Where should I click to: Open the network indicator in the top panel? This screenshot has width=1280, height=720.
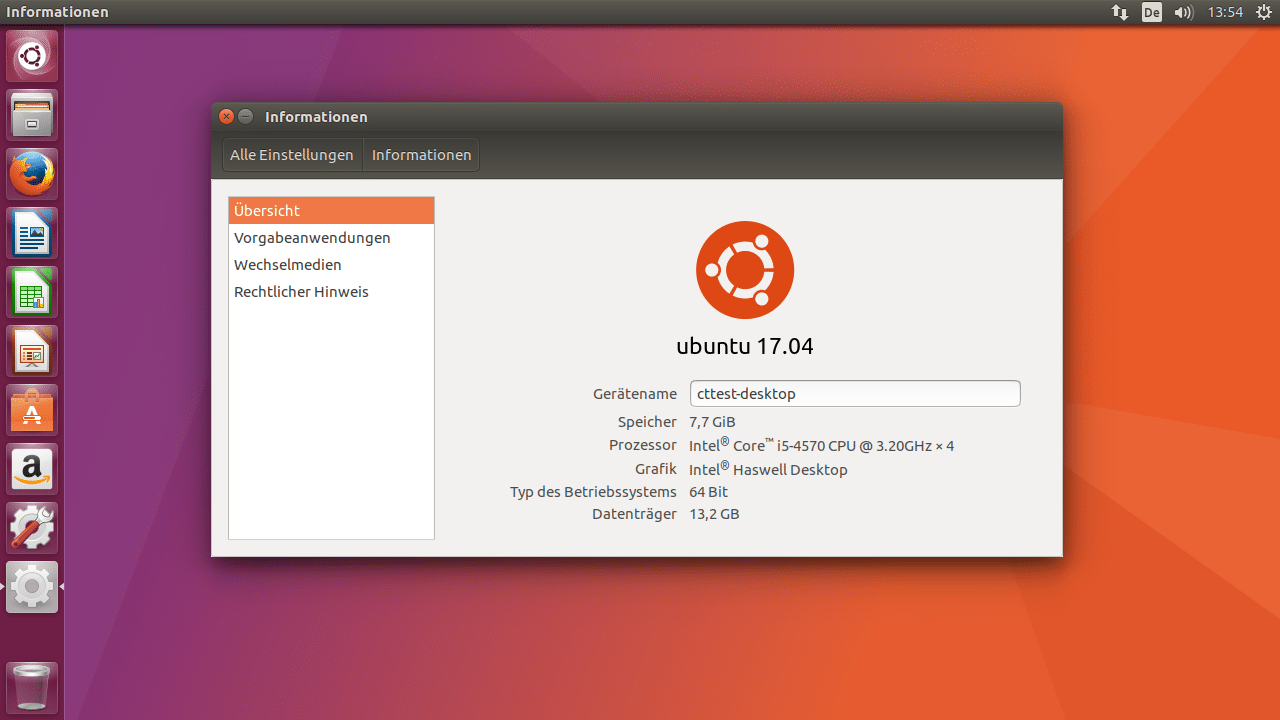tap(1120, 12)
